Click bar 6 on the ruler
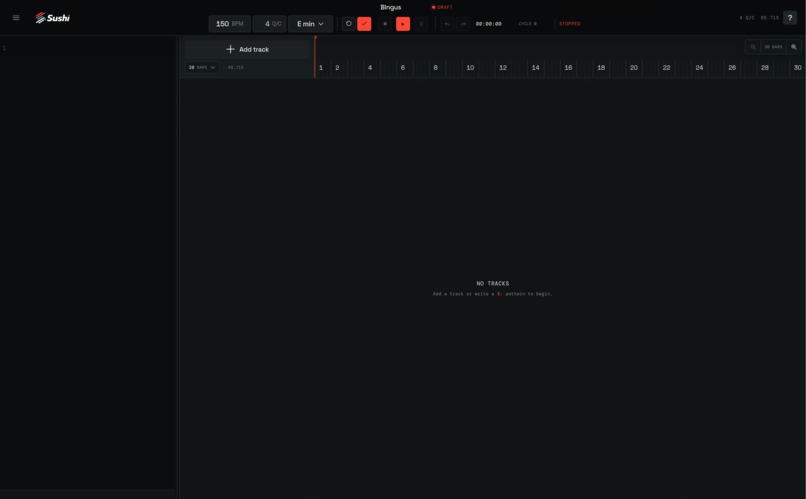Image resolution: width=806 pixels, height=499 pixels. [x=402, y=67]
